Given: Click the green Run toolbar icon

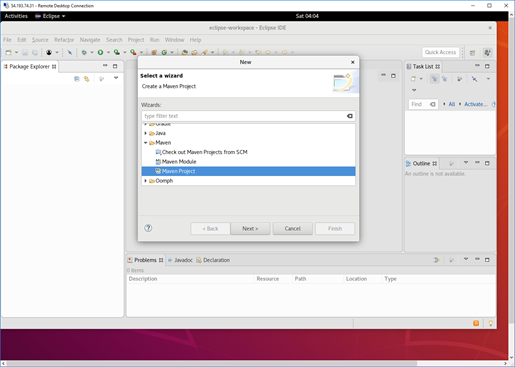Looking at the screenshot, I should [100, 52].
